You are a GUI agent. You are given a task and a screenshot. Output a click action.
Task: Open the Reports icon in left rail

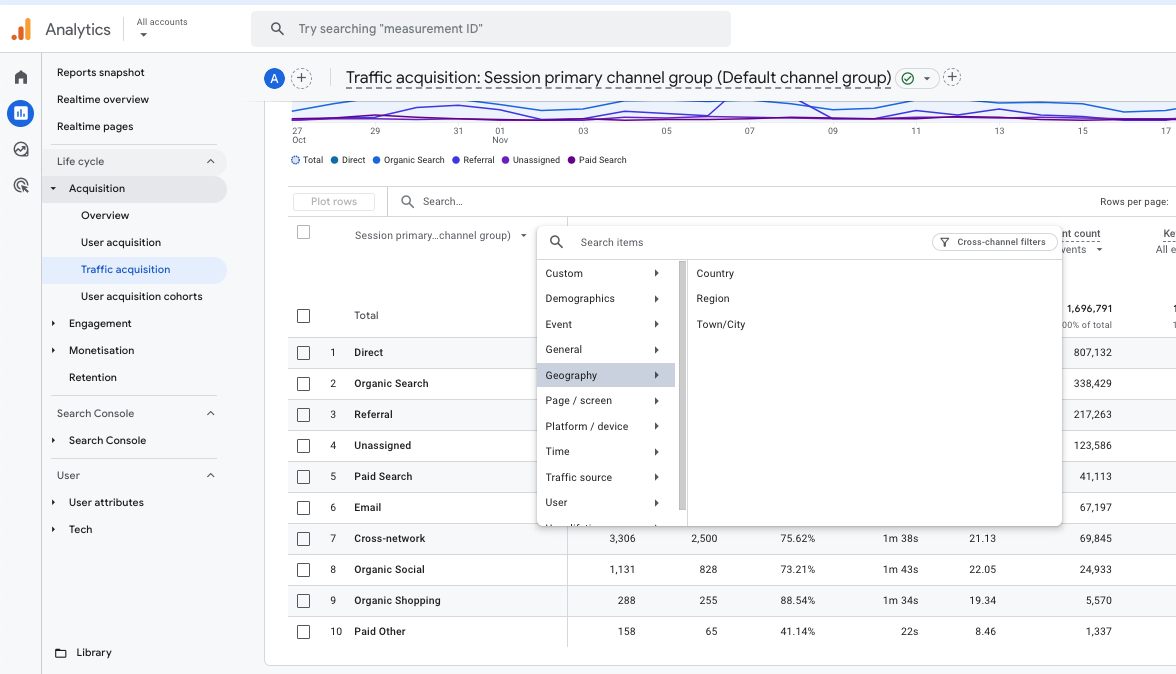[21, 113]
